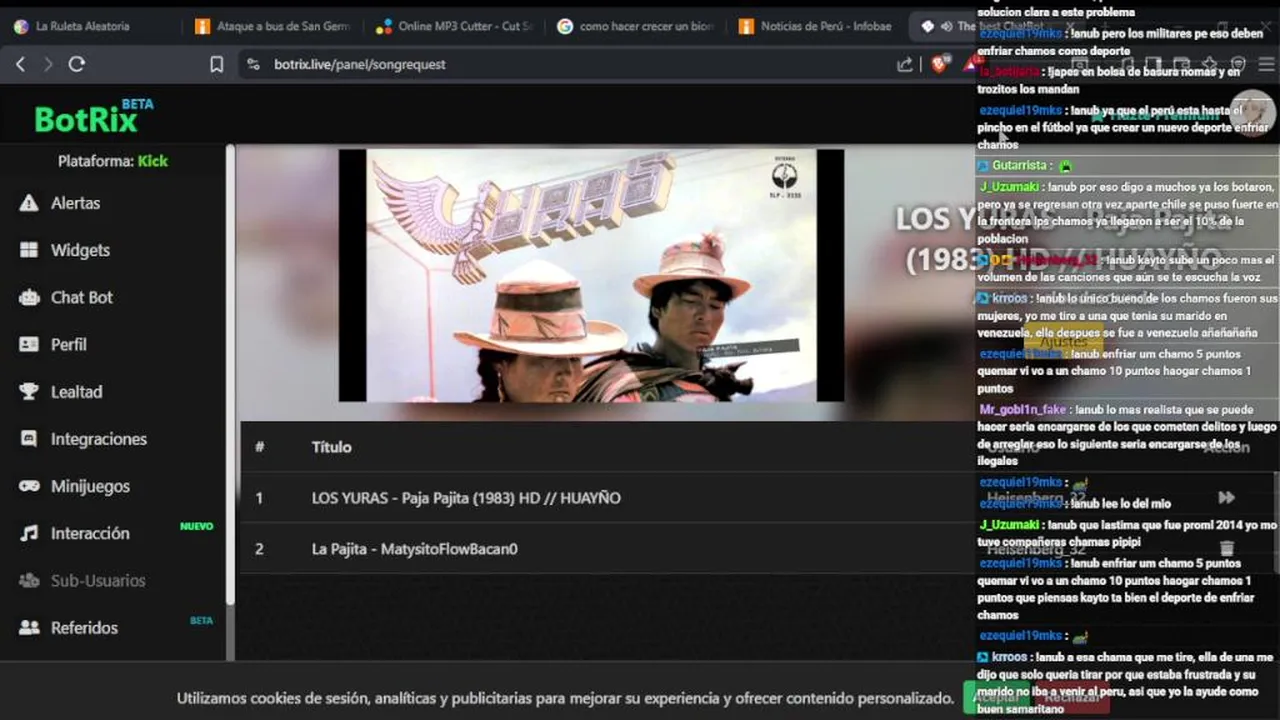Viewport: 1280px width, 720px height.
Task: Click the Interacción music note icon
Action: coord(29,533)
